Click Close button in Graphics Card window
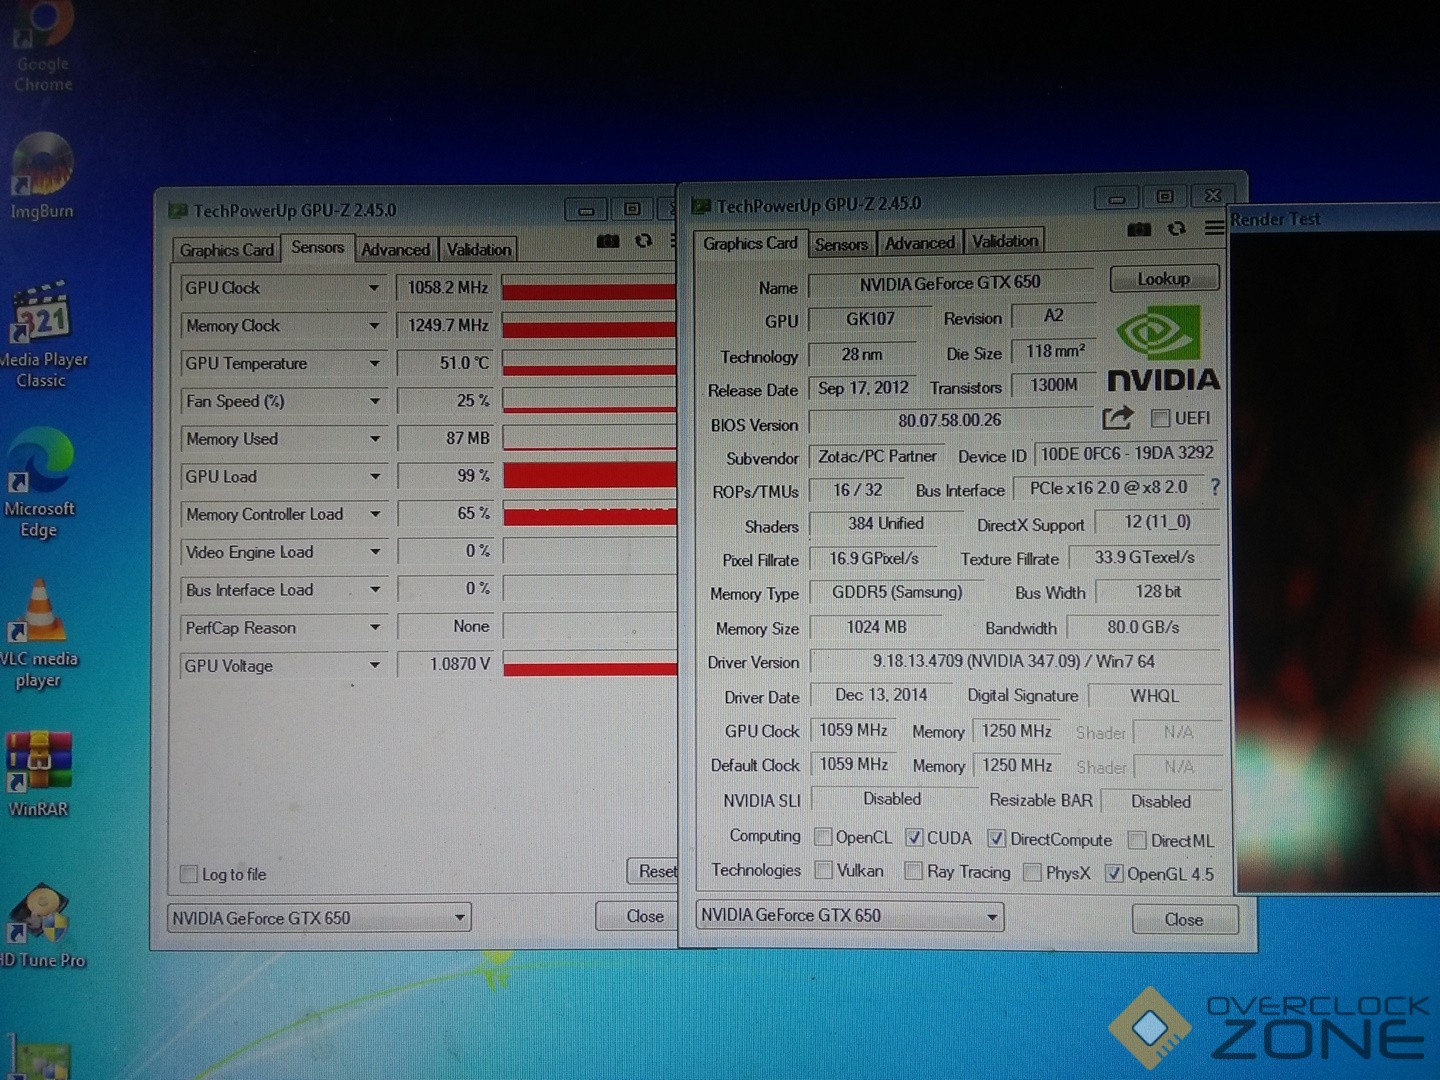The image size is (1440, 1080). coord(1184,919)
